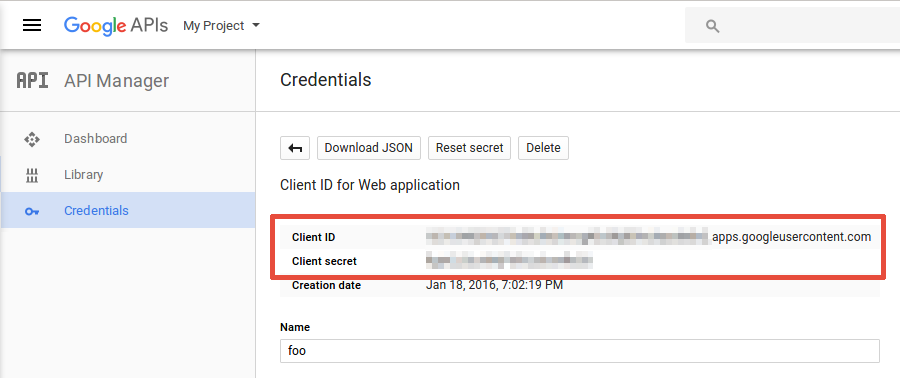Click the My Project dropdown arrow
The width and height of the screenshot is (900, 379).
click(256, 25)
